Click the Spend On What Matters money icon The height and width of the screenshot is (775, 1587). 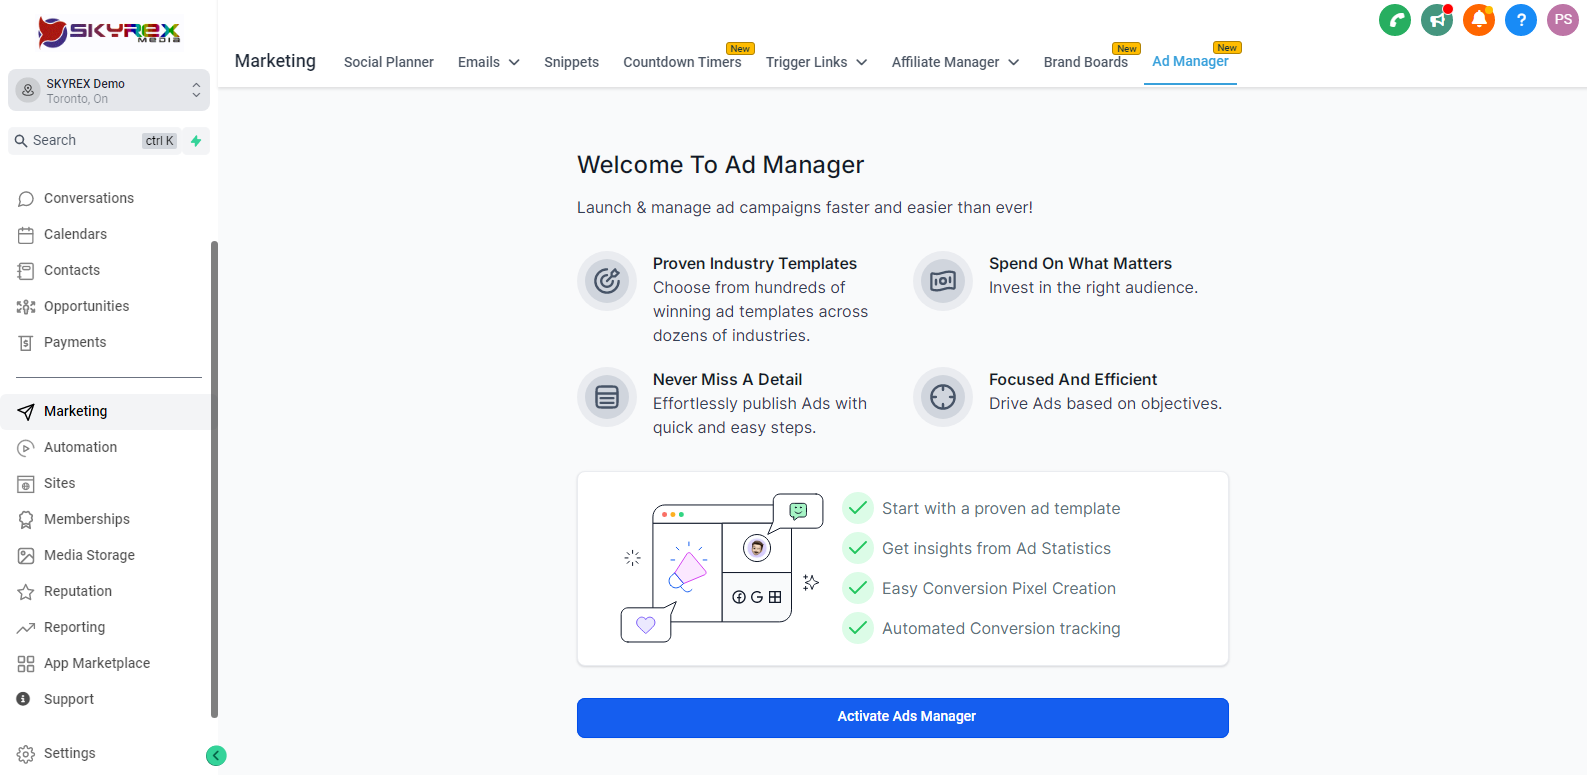(943, 281)
